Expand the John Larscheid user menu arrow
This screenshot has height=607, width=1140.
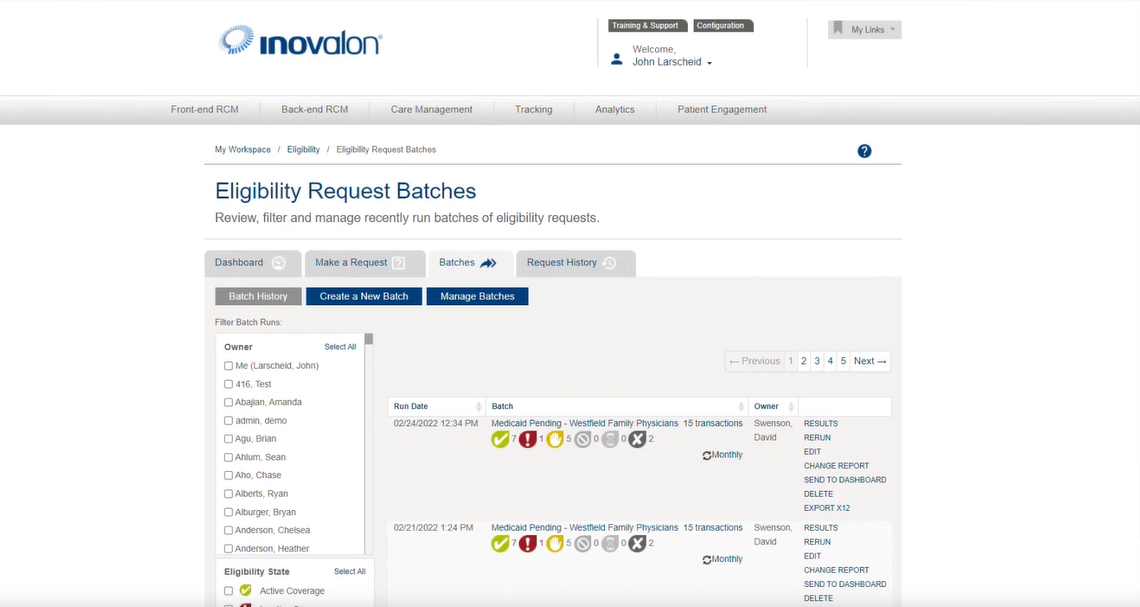(x=710, y=63)
